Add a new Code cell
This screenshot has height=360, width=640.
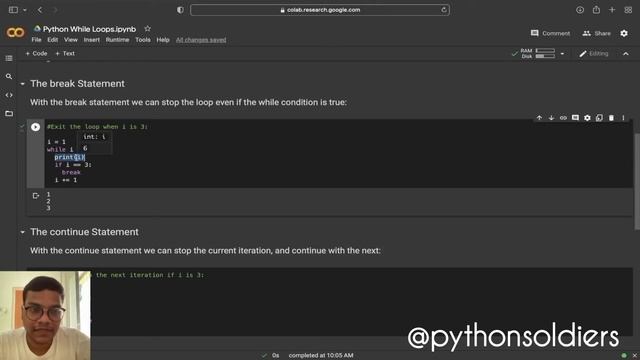[36, 53]
